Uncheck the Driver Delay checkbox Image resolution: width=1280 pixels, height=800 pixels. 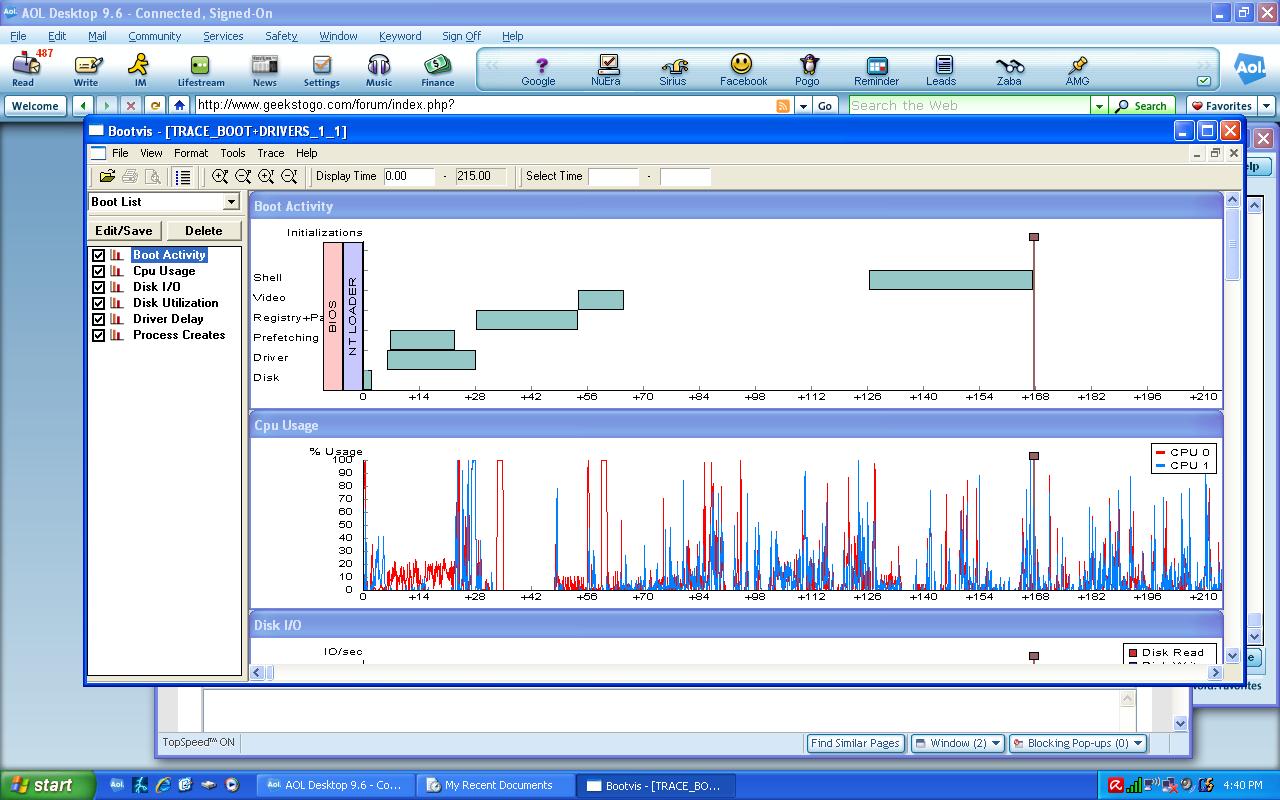(x=98, y=319)
